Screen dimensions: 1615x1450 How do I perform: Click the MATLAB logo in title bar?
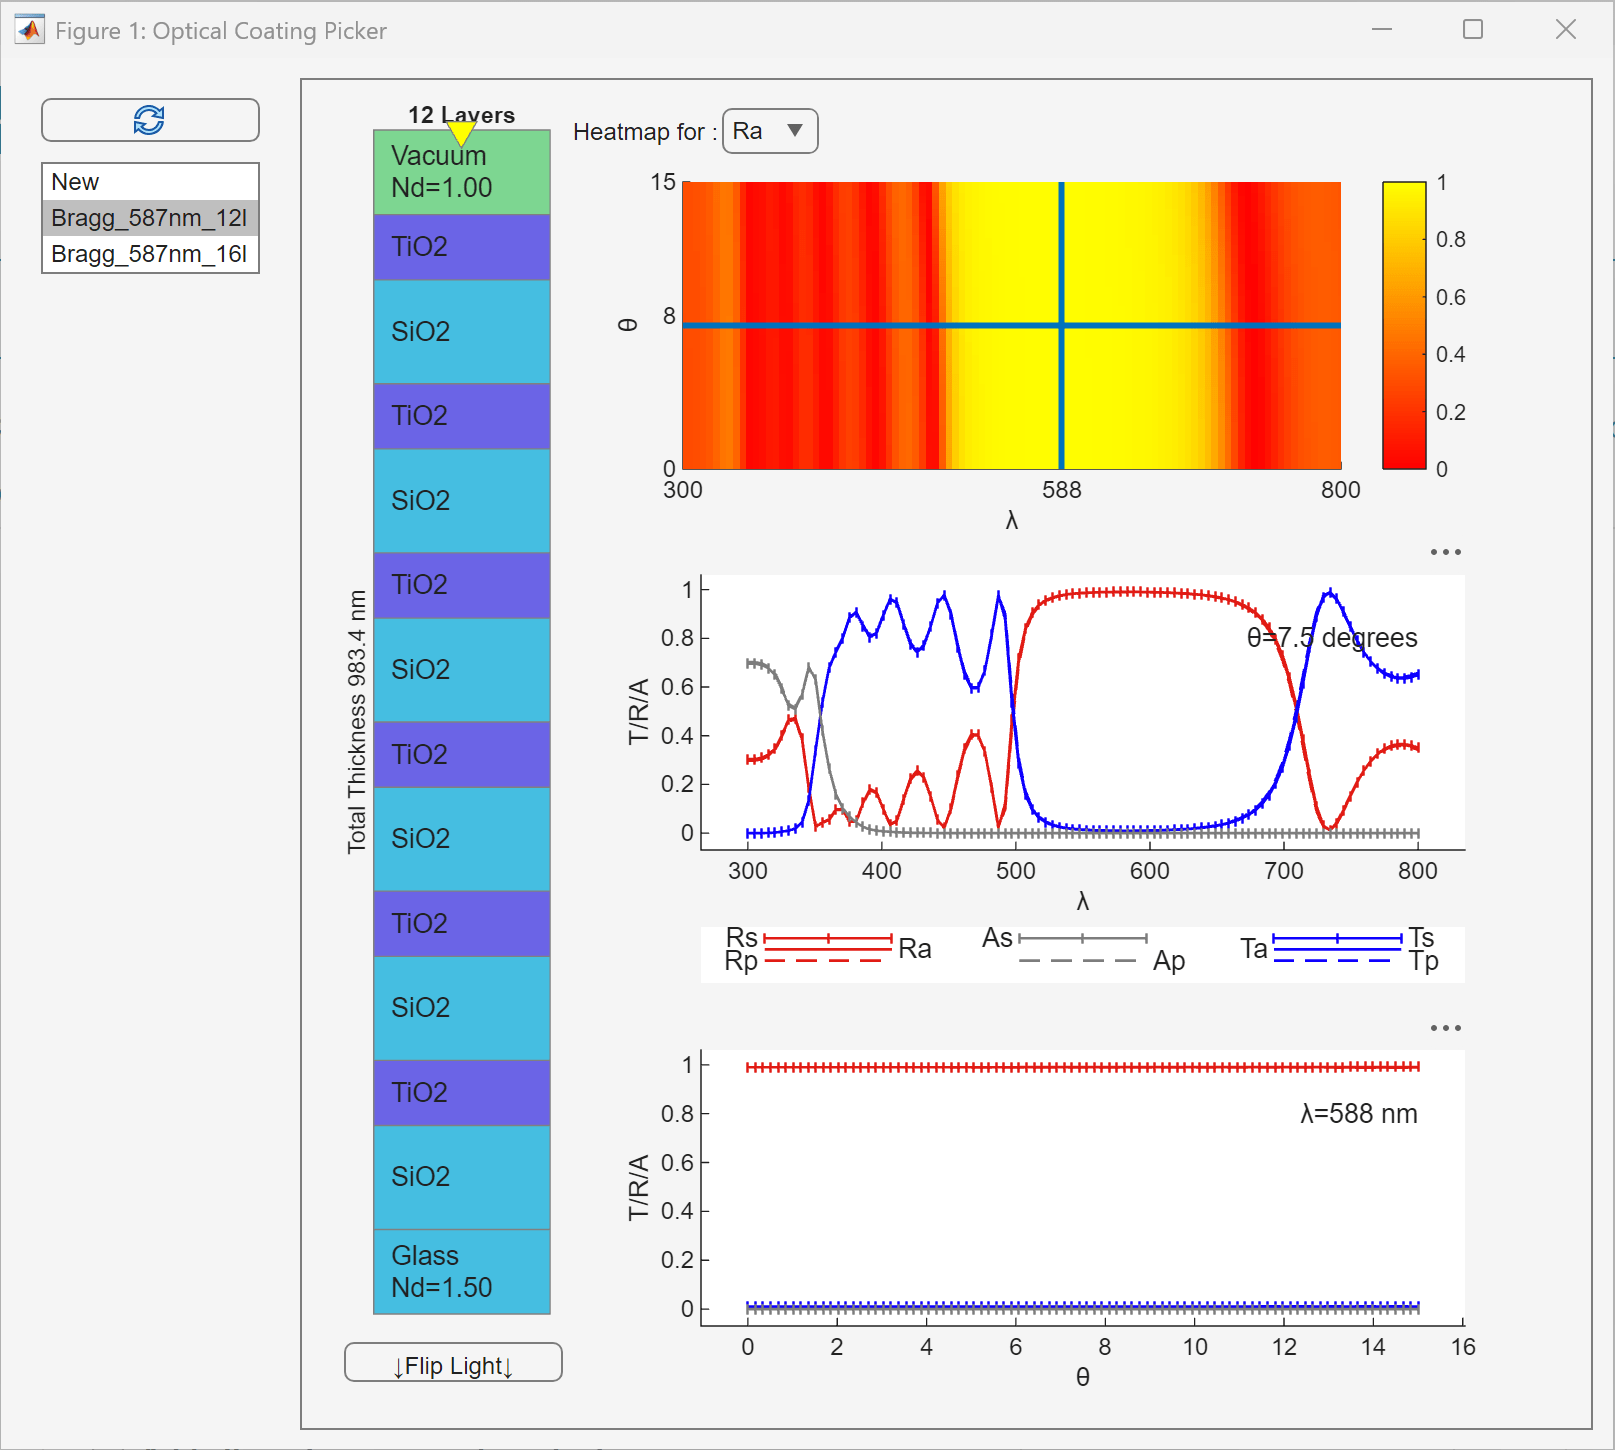(30, 30)
